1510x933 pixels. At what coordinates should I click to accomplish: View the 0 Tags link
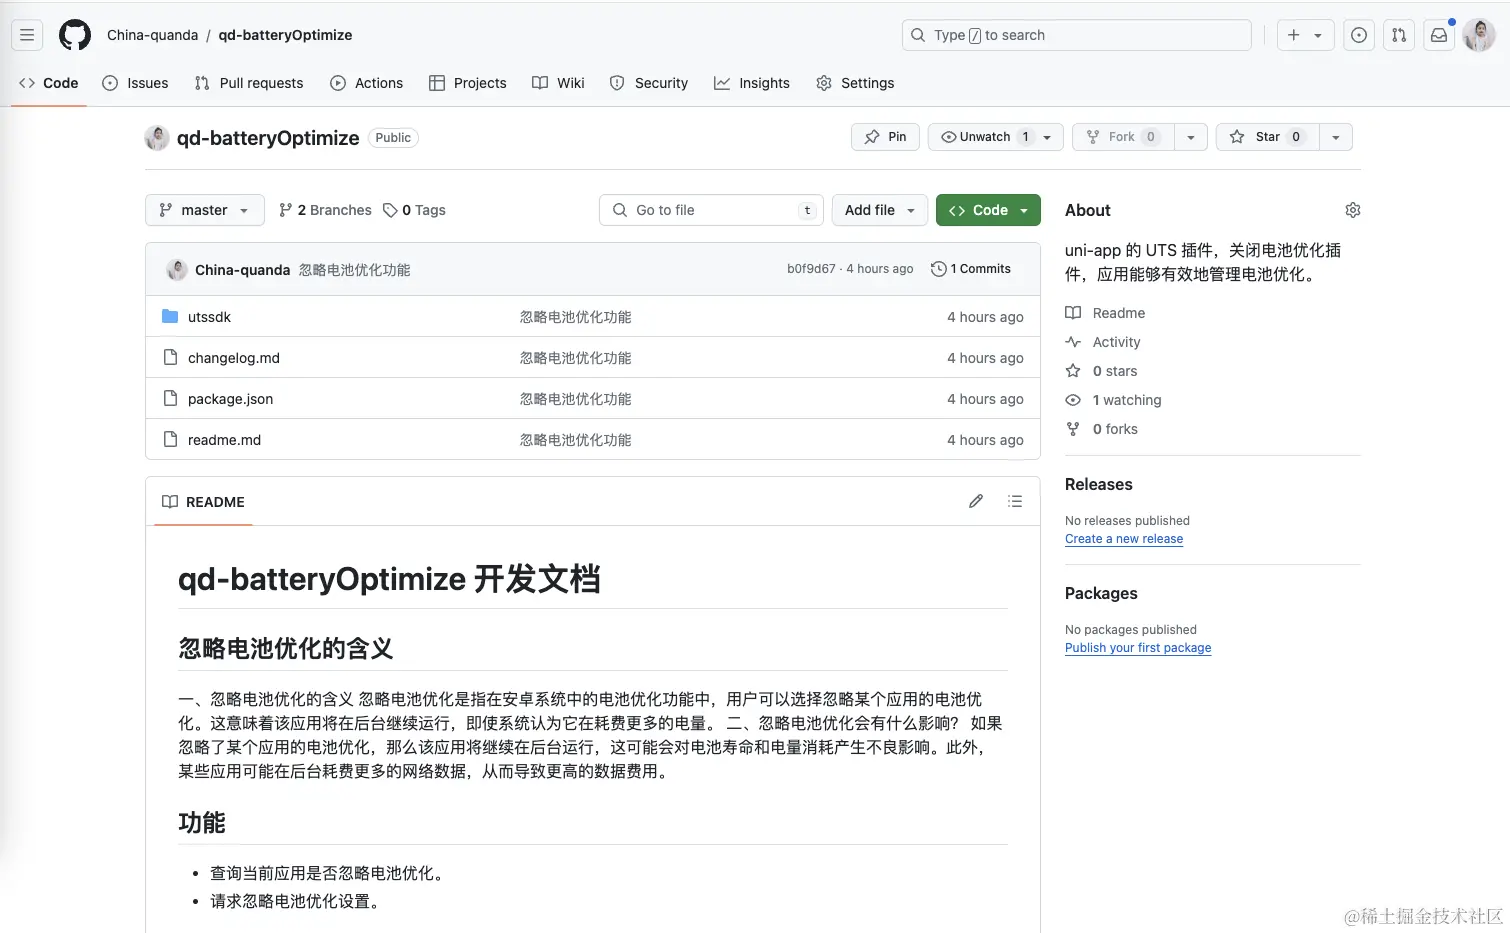pos(414,210)
